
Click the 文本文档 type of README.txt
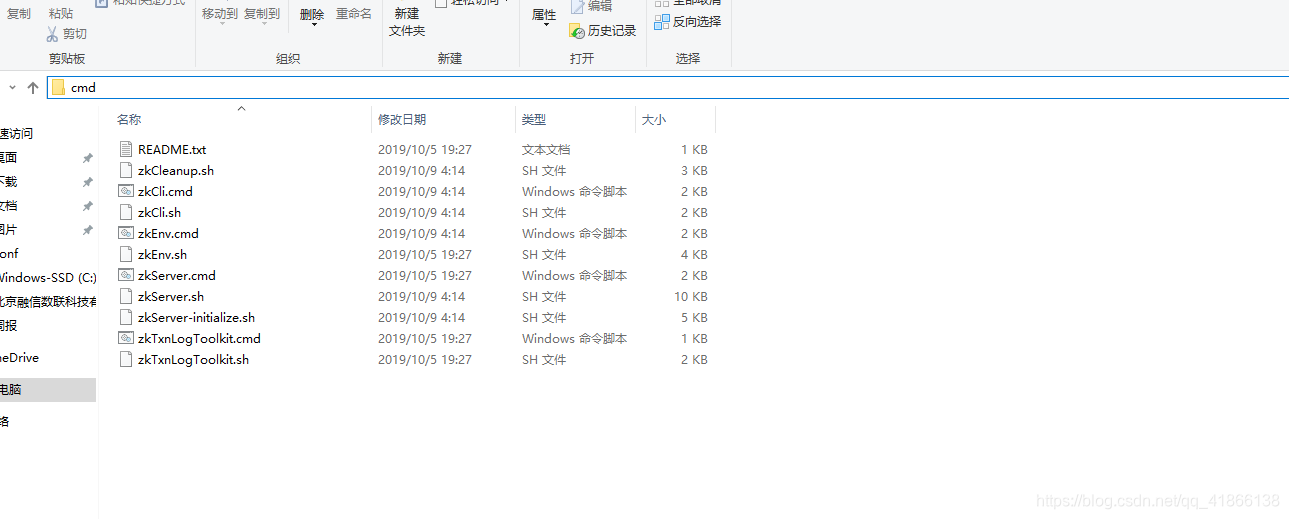click(x=546, y=149)
